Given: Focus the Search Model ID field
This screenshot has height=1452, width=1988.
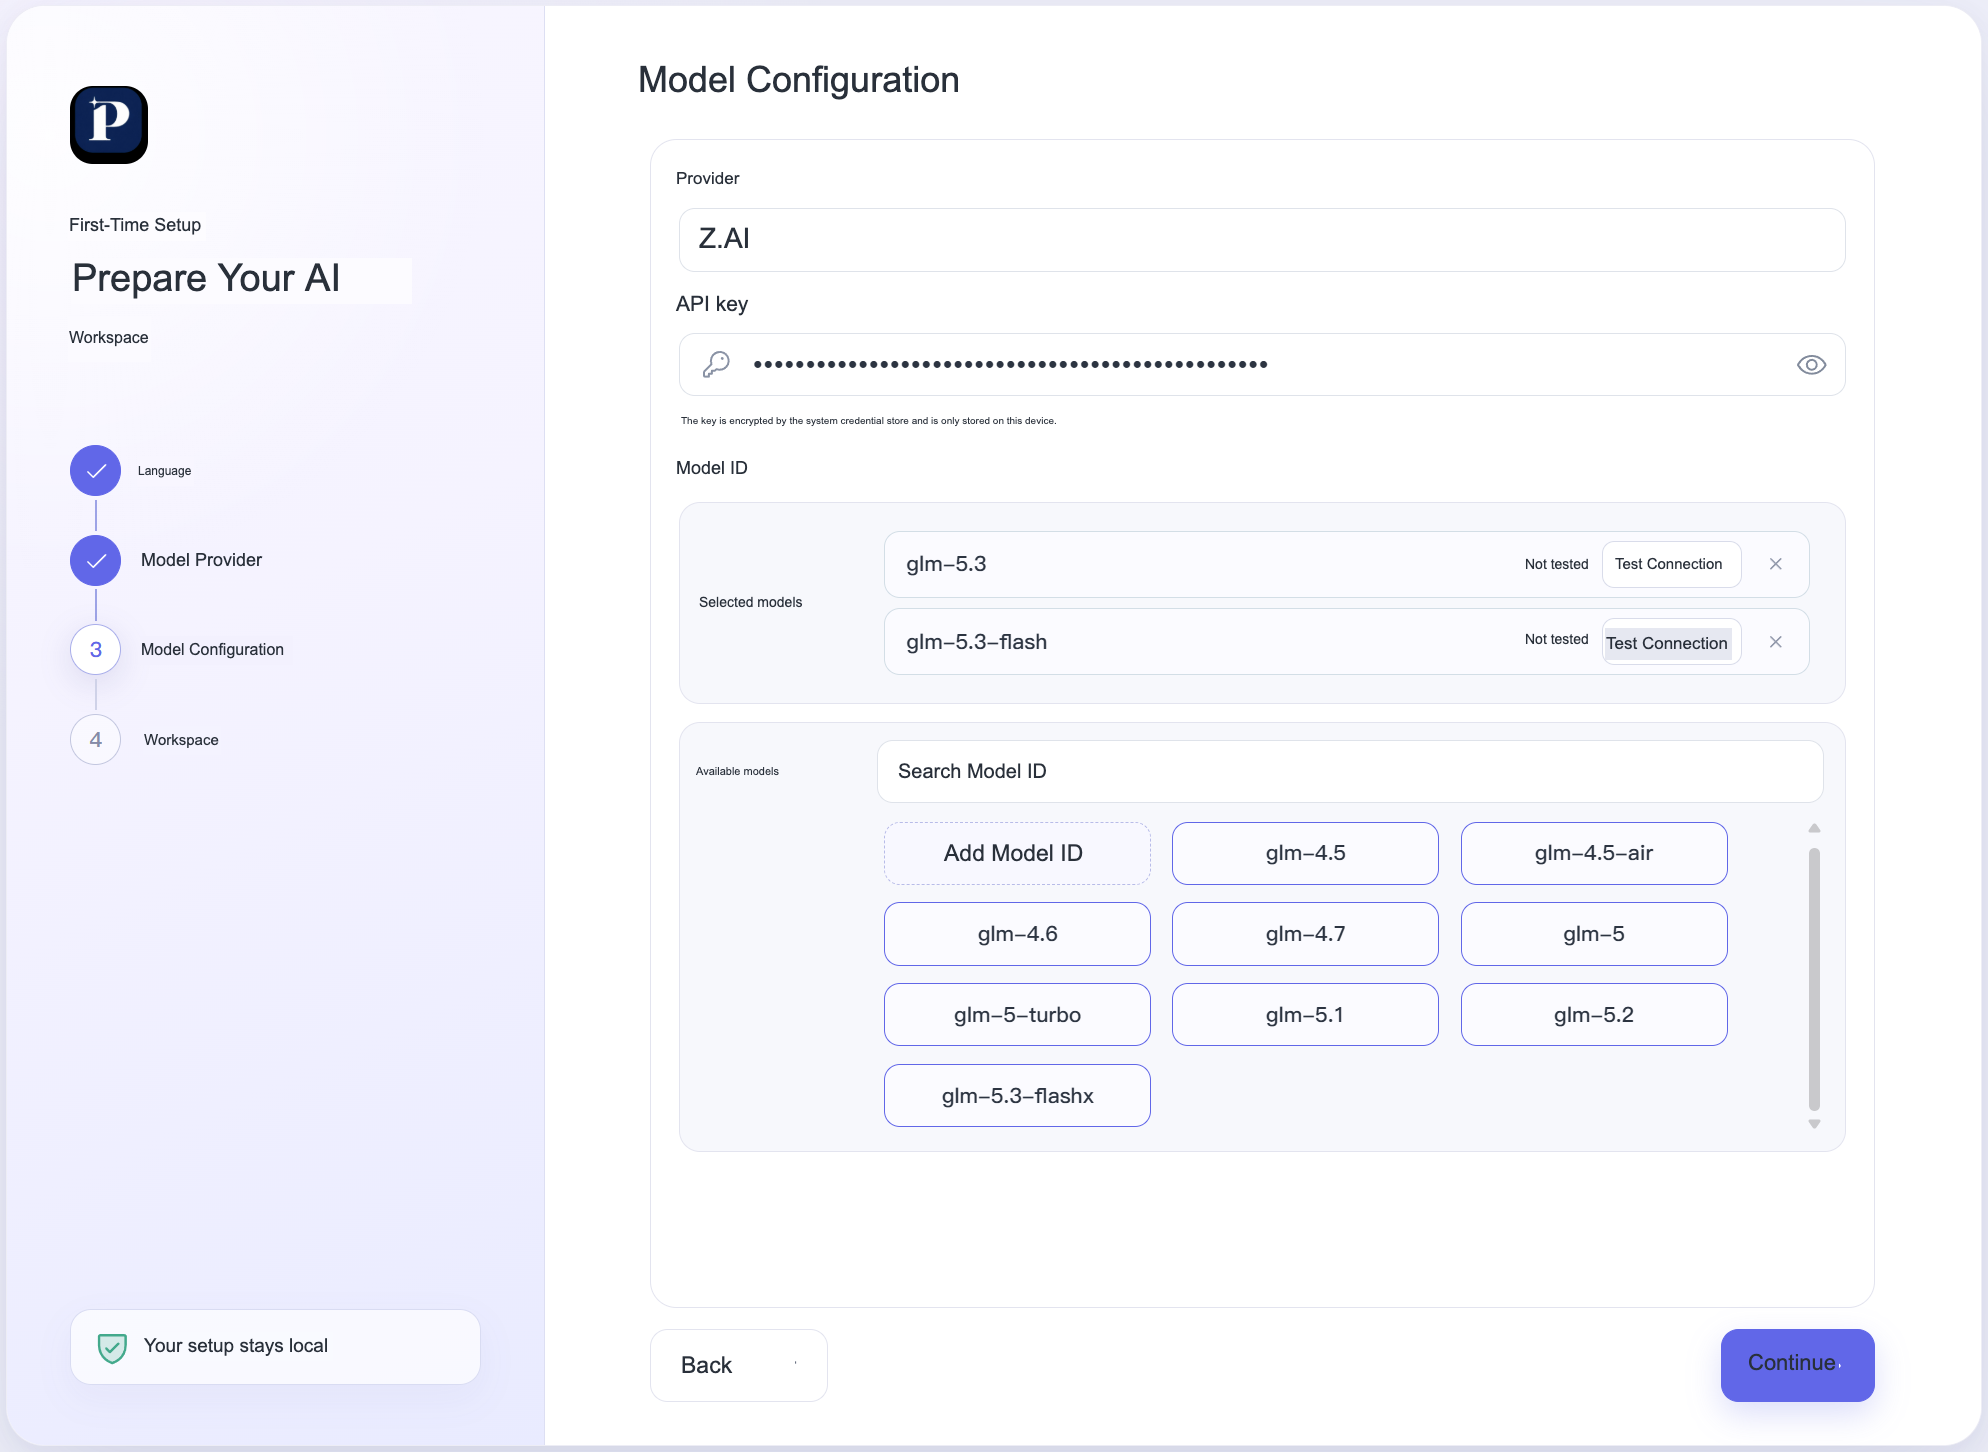Looking at the screenshot, I should (1350, 771).
